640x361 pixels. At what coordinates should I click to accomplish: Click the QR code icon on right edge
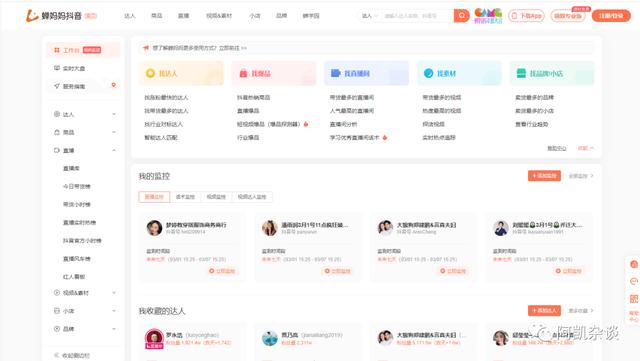click(x=634, y=299)
